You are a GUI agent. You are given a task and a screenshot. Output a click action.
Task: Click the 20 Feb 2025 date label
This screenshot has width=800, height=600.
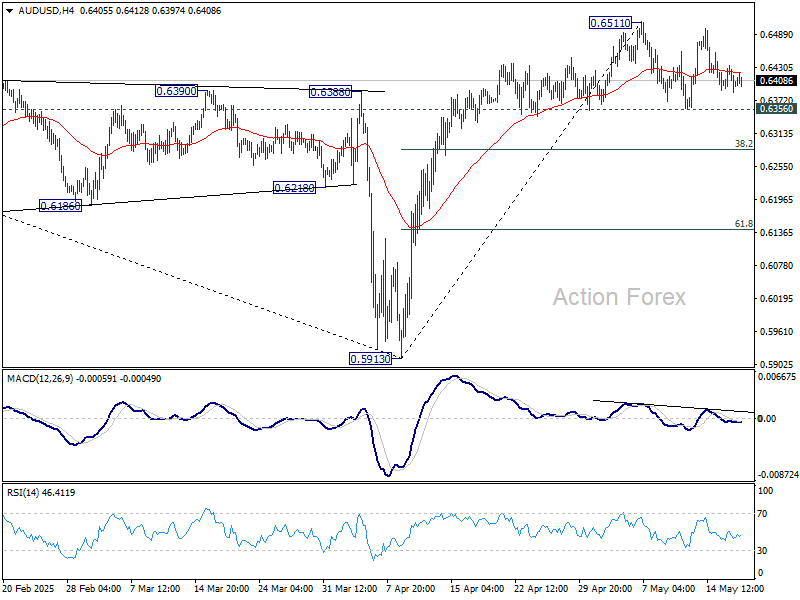pyautogui.click(x=29, y=589)
